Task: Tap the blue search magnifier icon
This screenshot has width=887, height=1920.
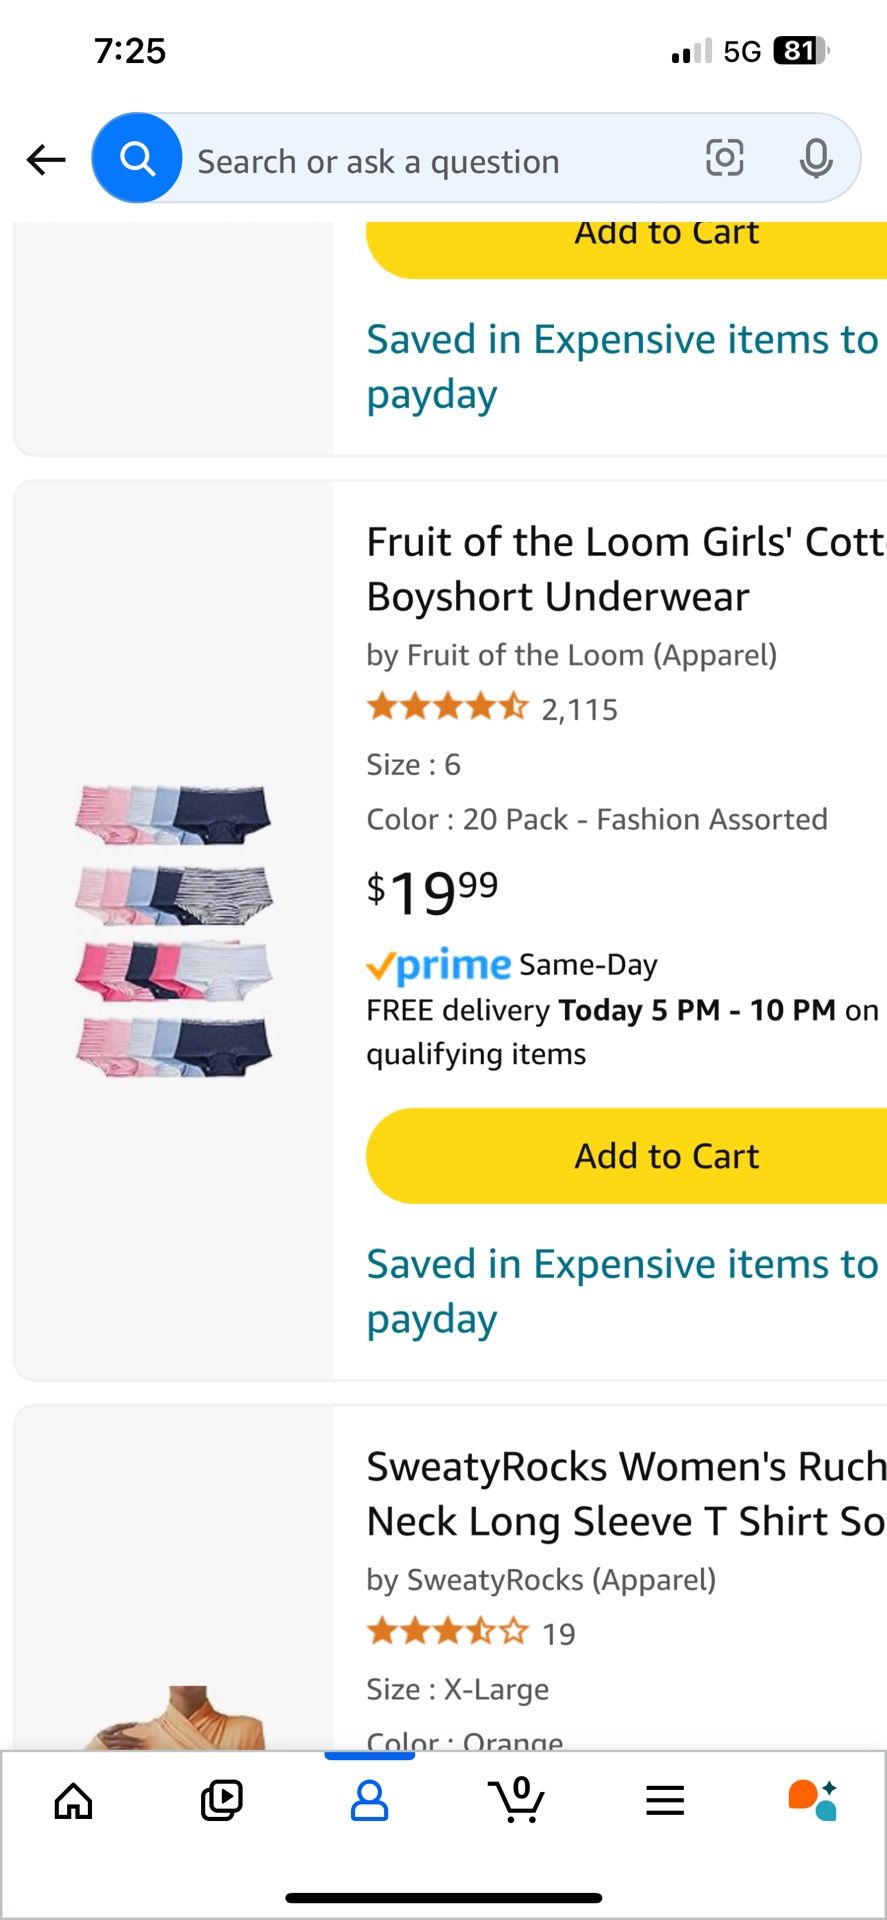Action: (137, 158)
